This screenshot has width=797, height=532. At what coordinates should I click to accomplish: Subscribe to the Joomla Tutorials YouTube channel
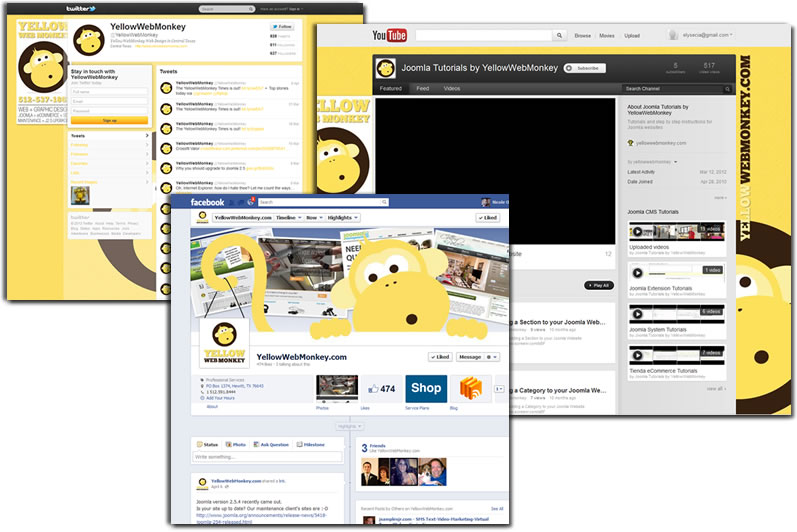[x=585, y=68]
